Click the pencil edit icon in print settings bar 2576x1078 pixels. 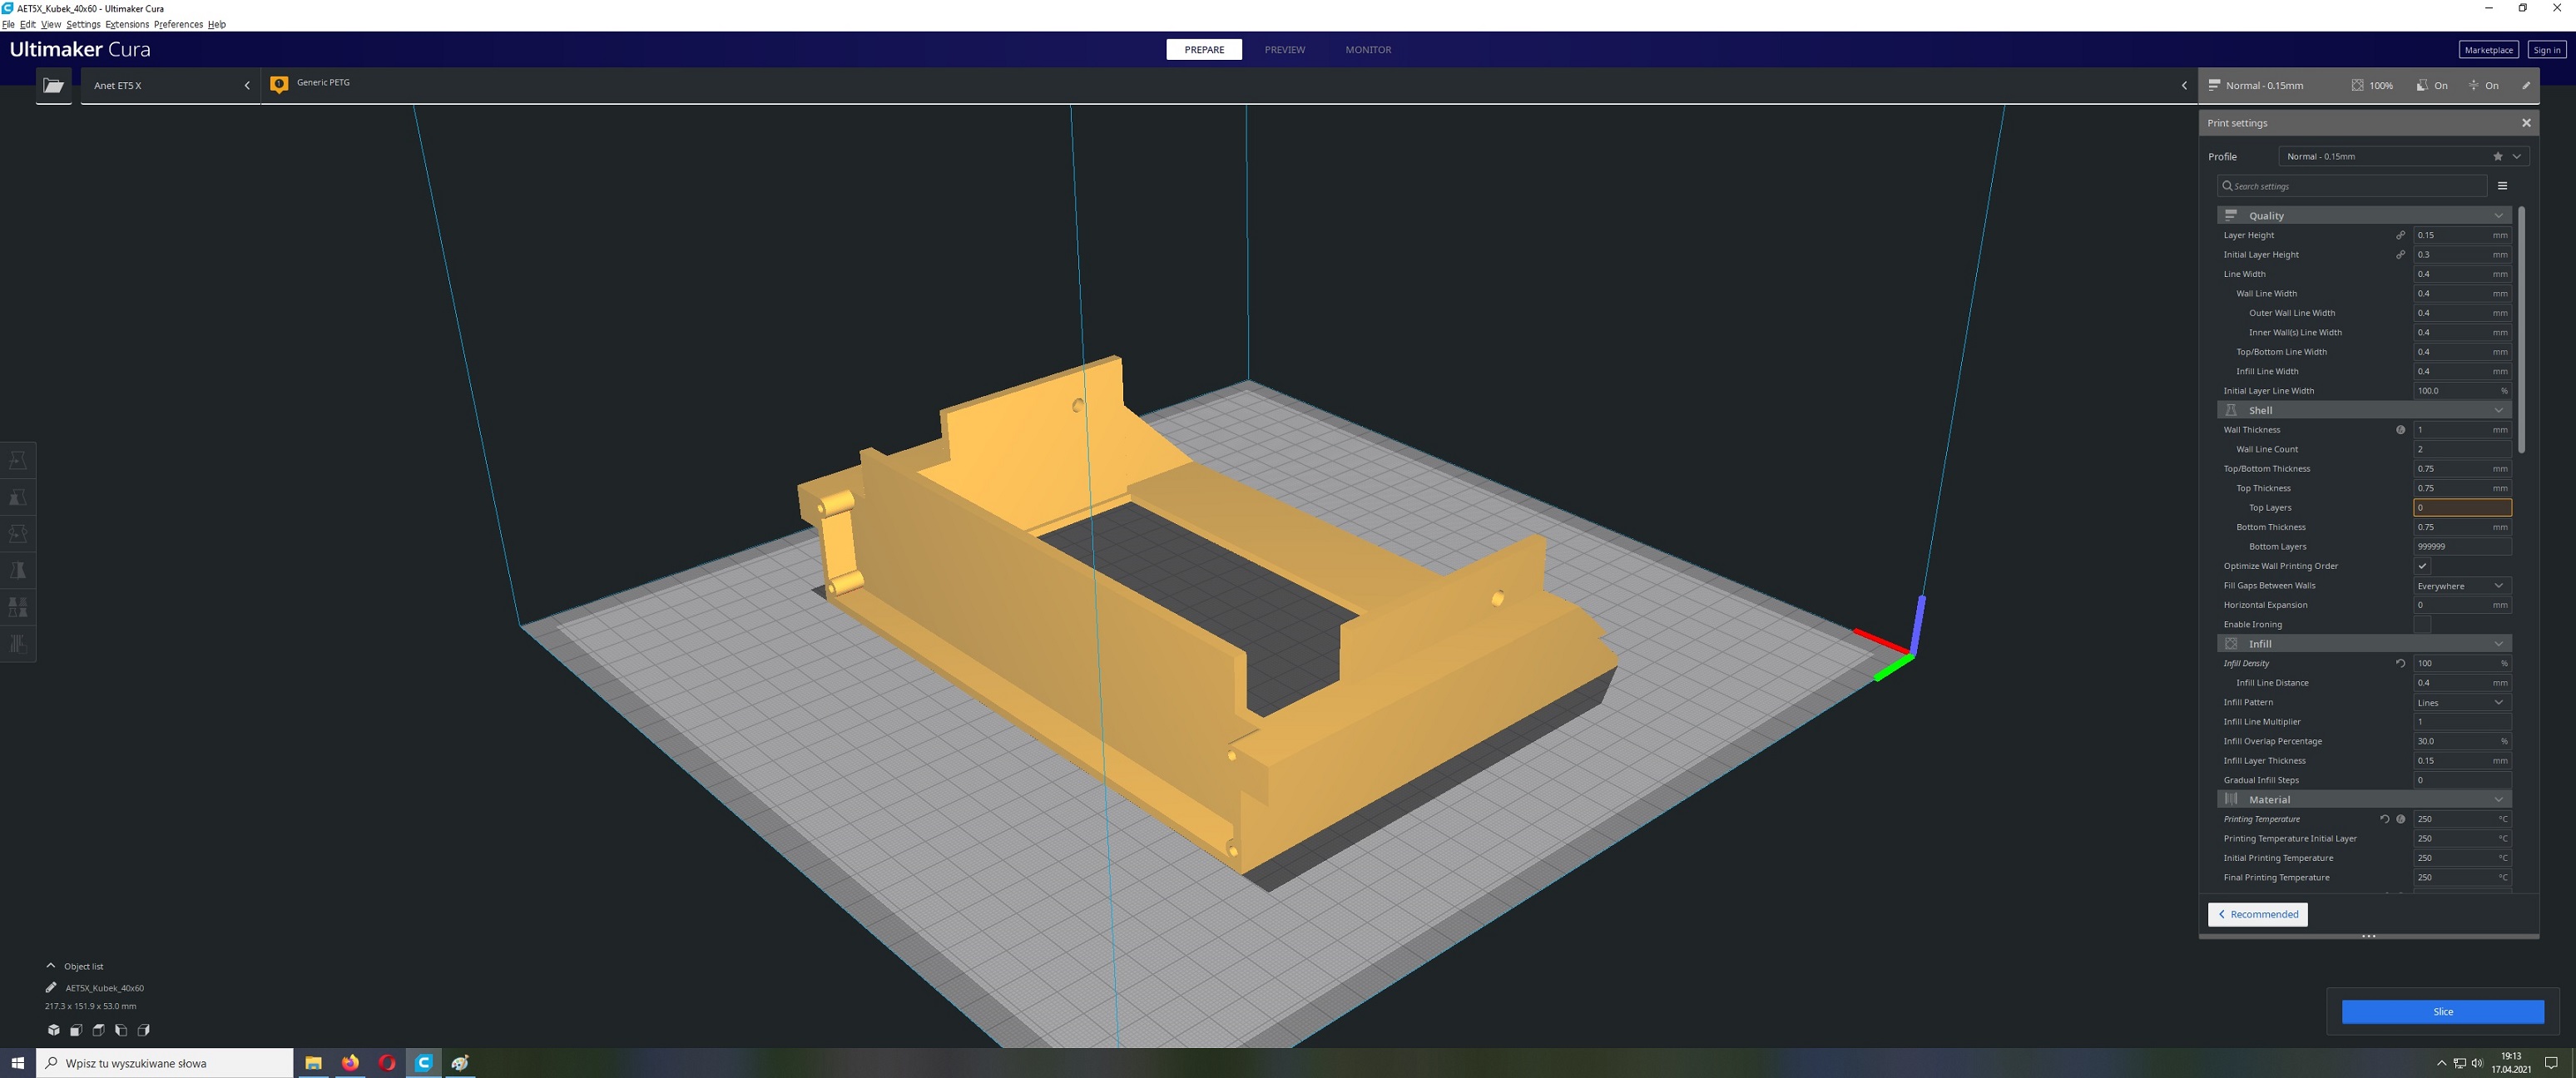pyautogui.click(x=2526, y=86)
